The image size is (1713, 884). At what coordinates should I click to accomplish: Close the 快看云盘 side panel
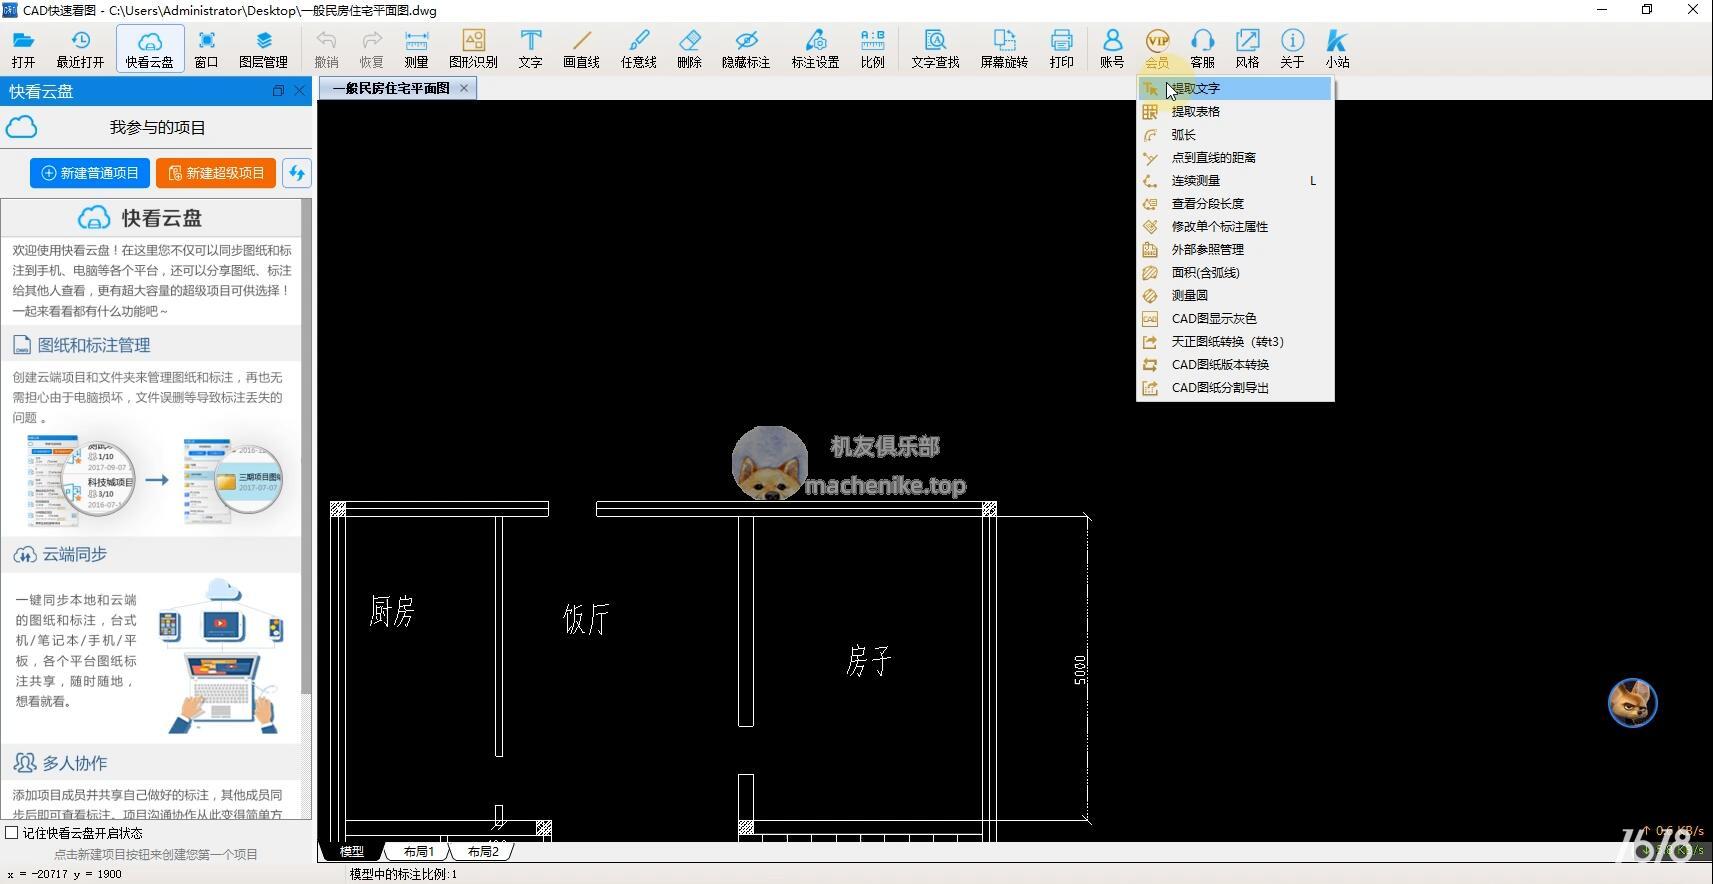(x=300, y=91)
